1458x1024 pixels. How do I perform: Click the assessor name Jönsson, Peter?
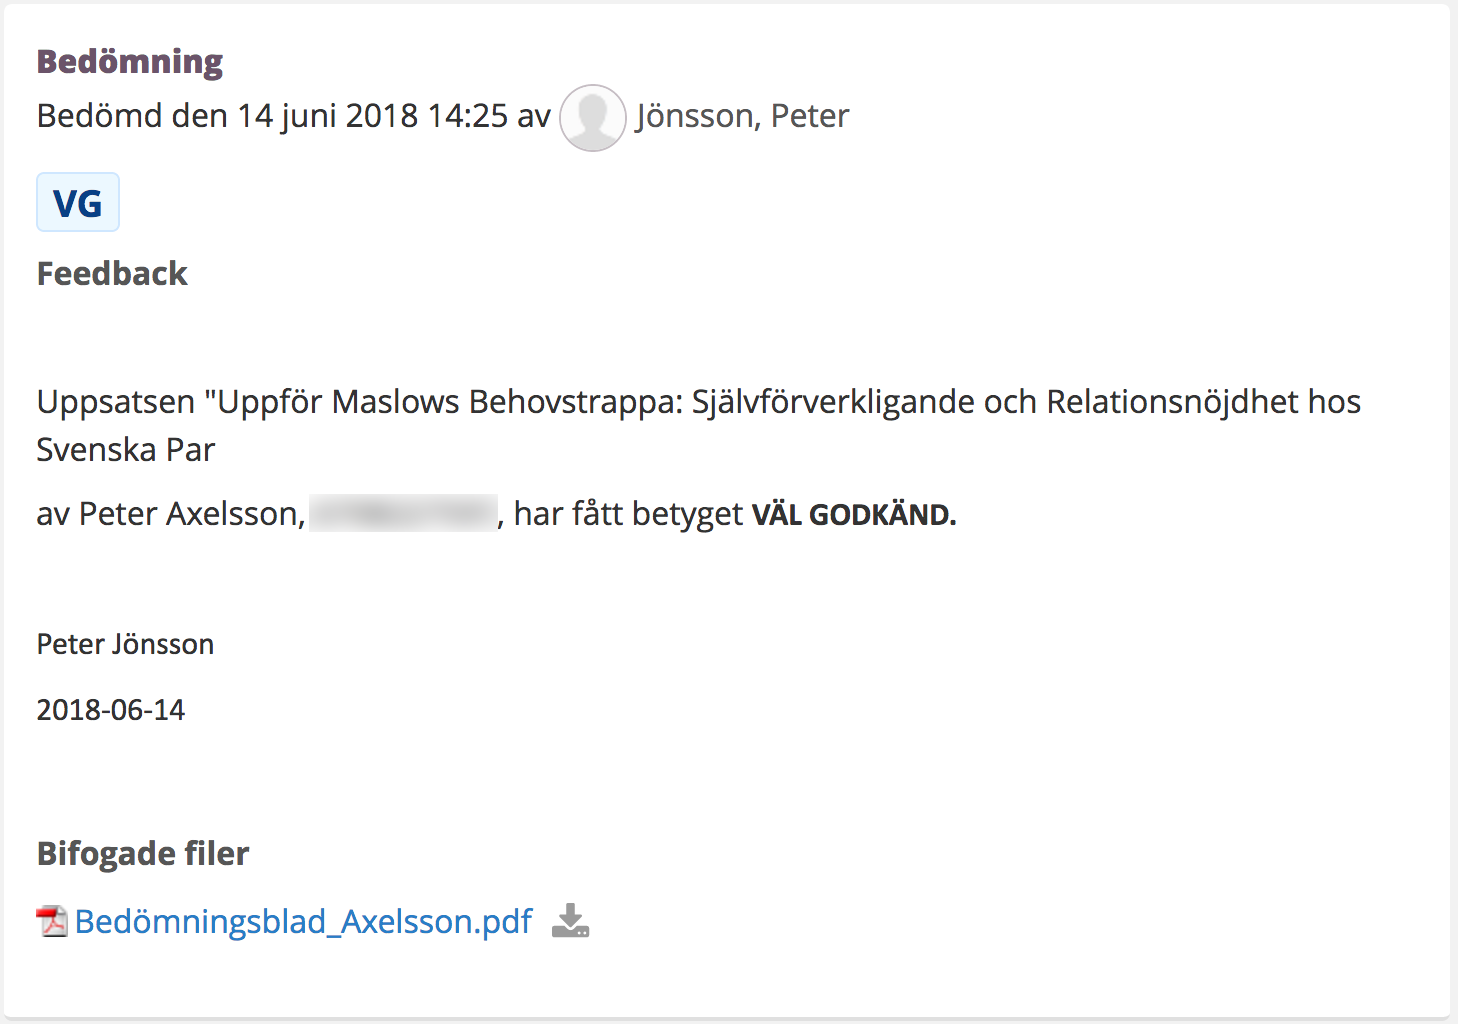pos(742,116)
